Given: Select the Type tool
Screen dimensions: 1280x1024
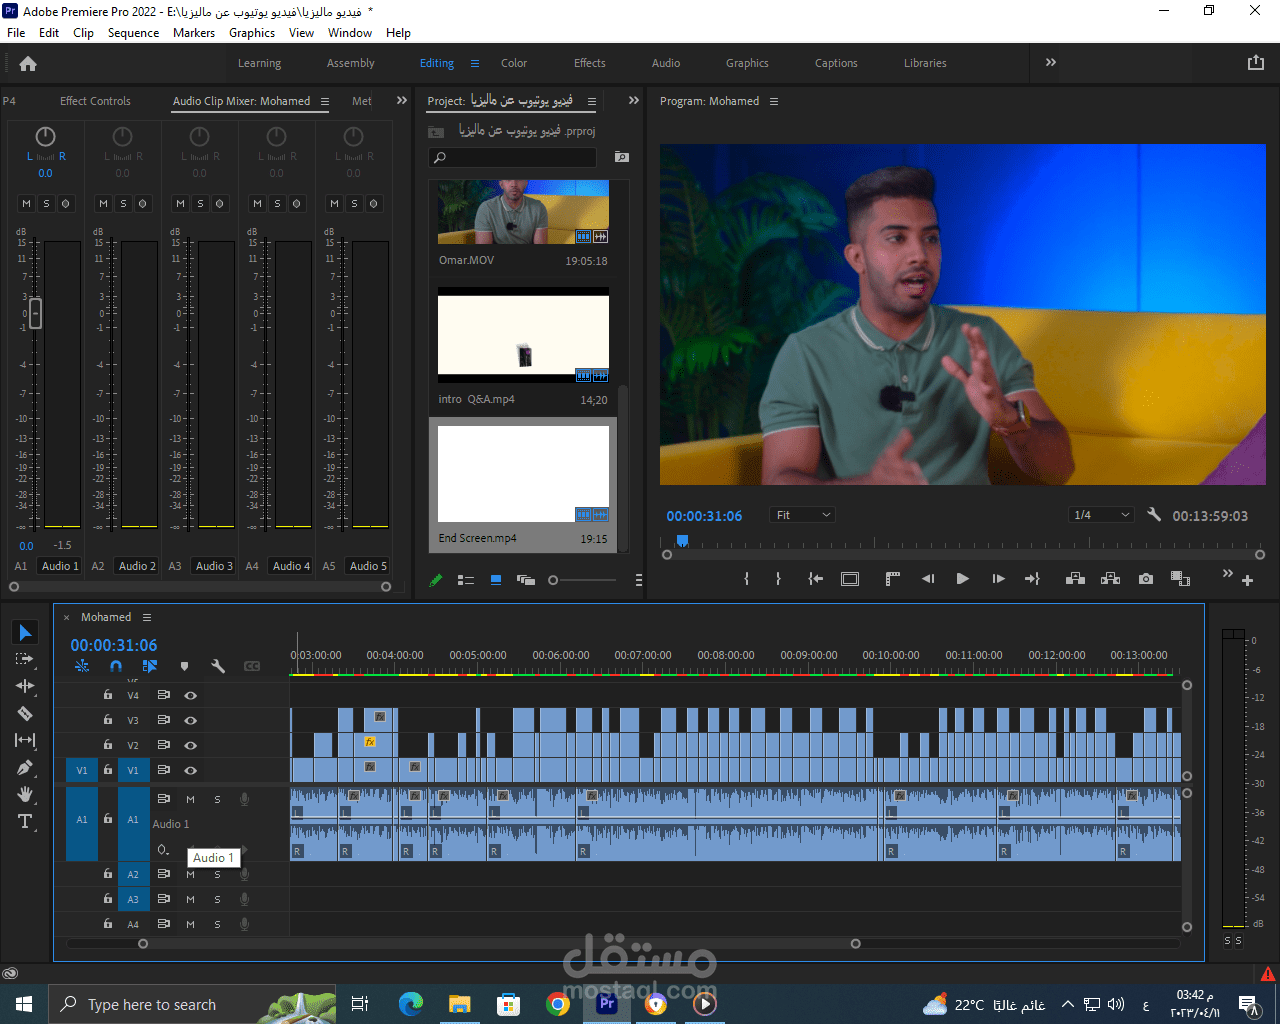Looking at the screenshot, I should point(25,821).
